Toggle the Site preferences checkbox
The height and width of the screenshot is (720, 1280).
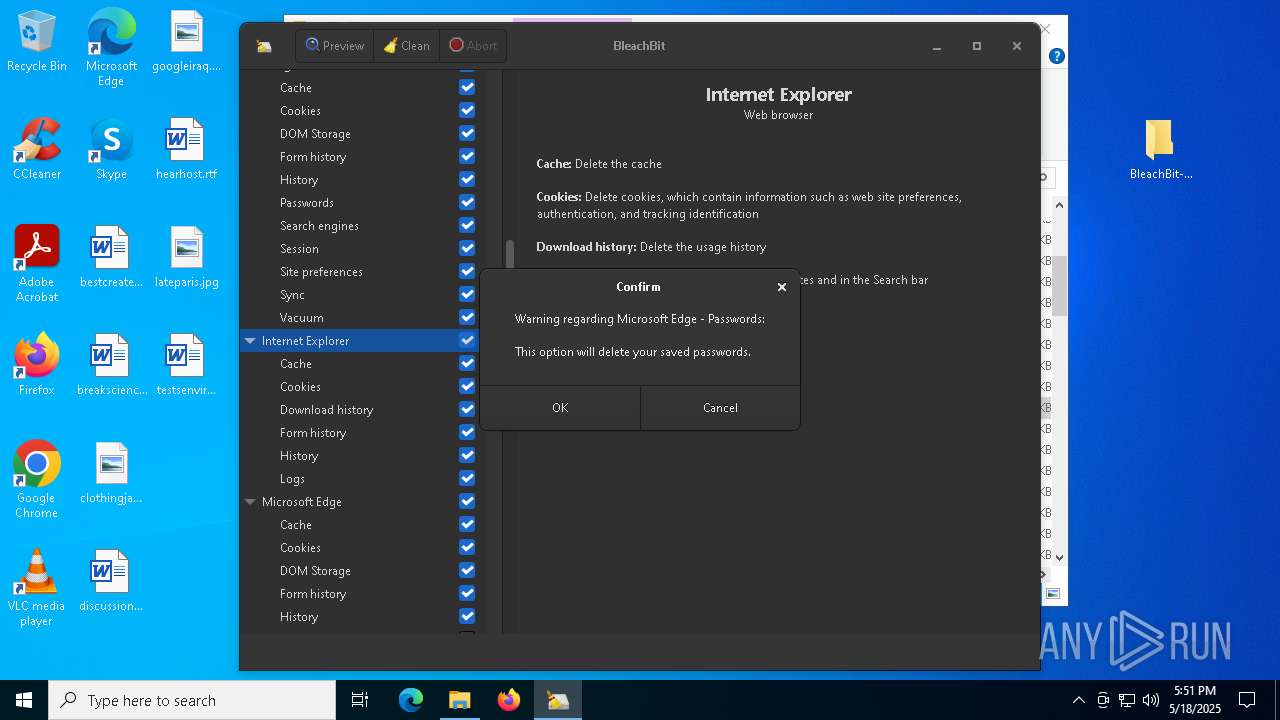pos(467,272)
